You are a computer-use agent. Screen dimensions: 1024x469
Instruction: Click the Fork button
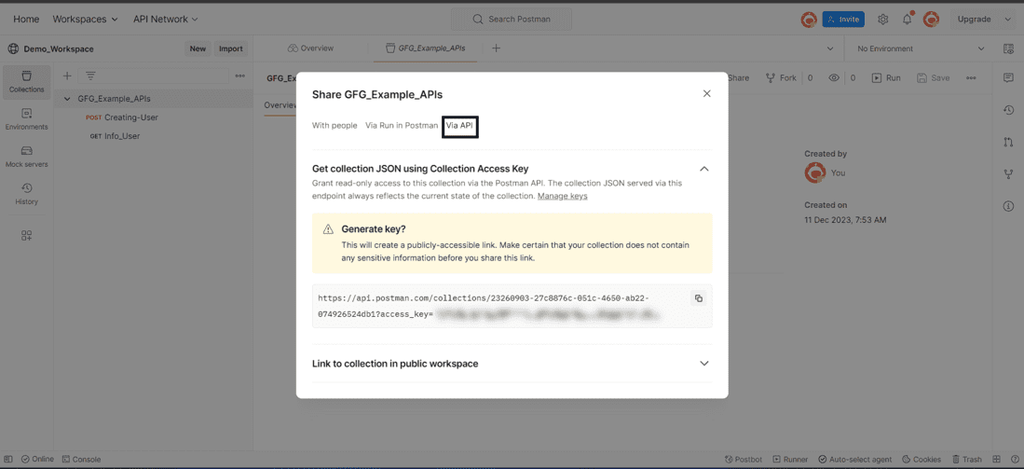(781, 78)
